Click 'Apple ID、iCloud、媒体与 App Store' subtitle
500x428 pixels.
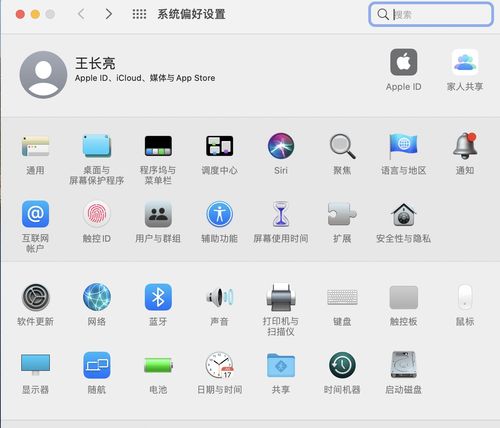click(x=145, y=78)
